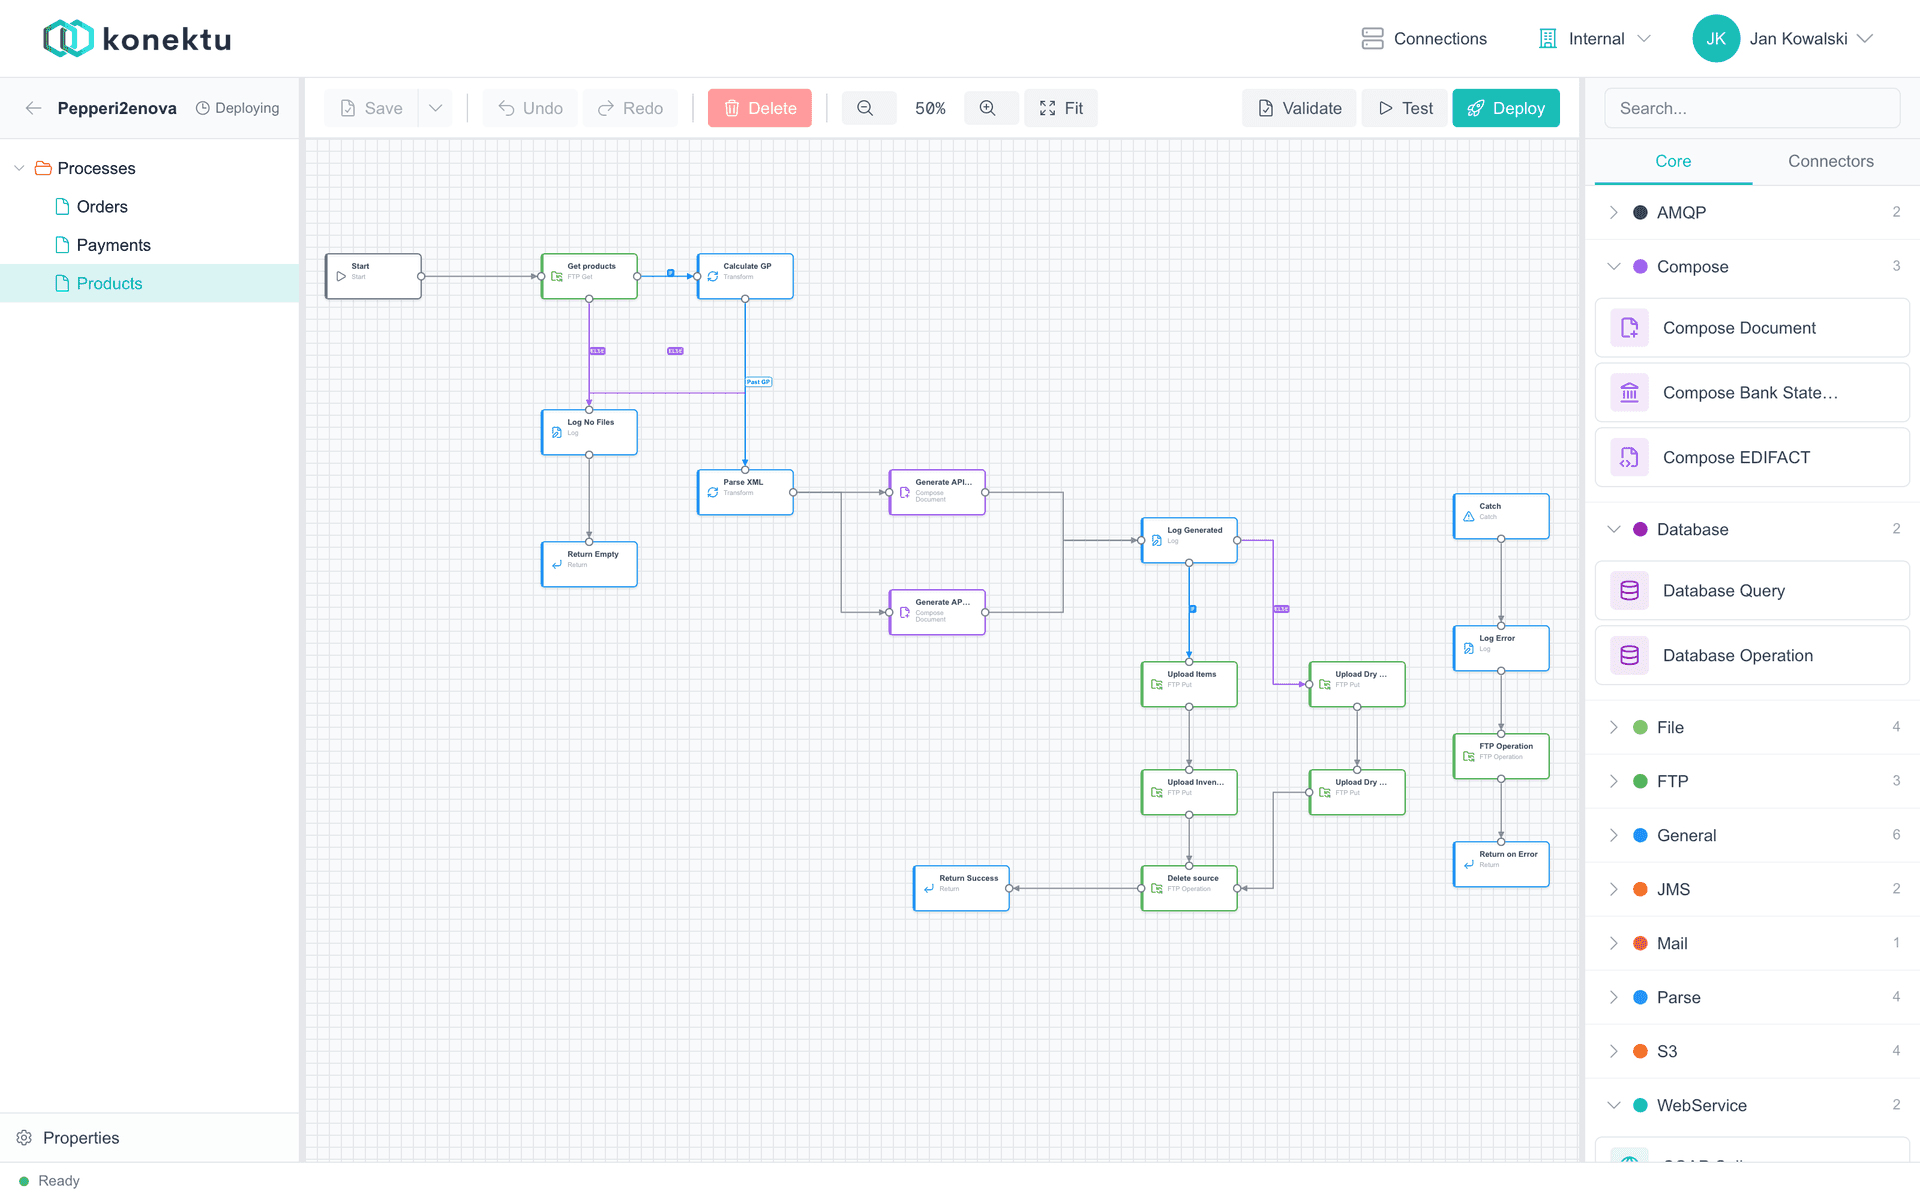
Task: Switch to the Connectors tab
Action: point(1830,161)
